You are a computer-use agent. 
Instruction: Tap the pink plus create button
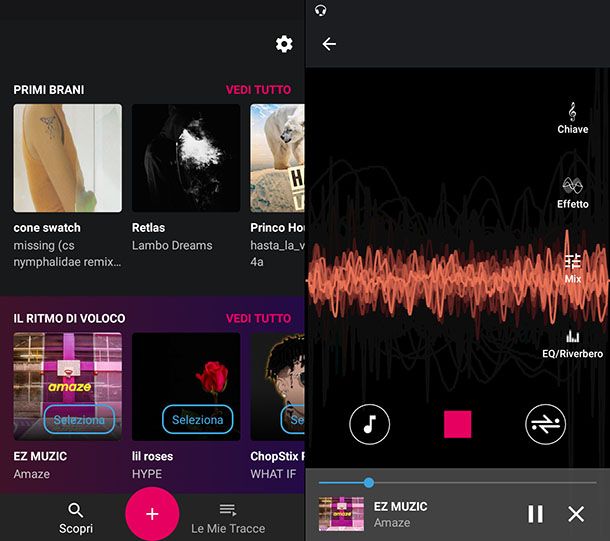pos(152,514)
